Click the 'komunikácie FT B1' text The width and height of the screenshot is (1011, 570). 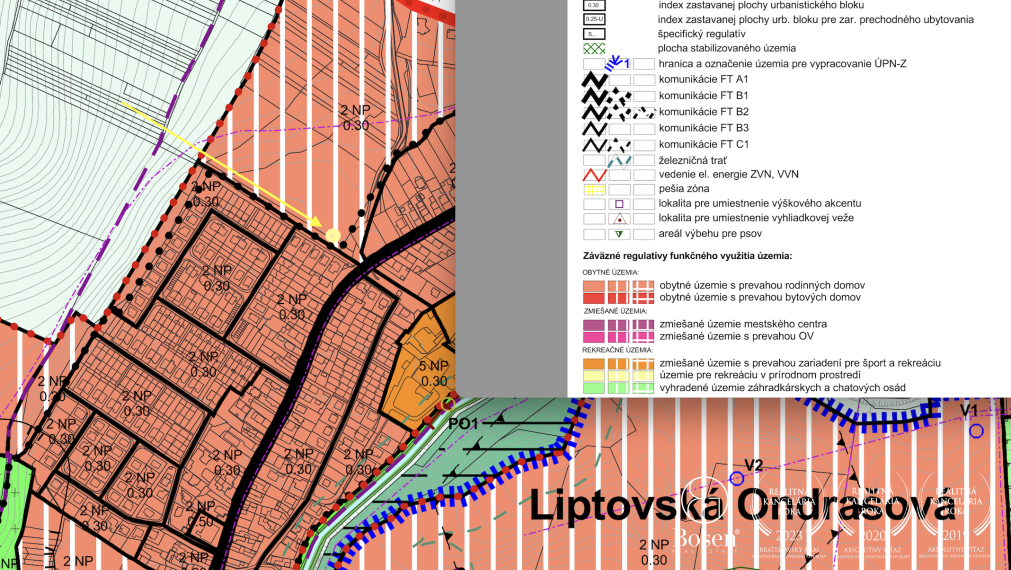[703, 95]
